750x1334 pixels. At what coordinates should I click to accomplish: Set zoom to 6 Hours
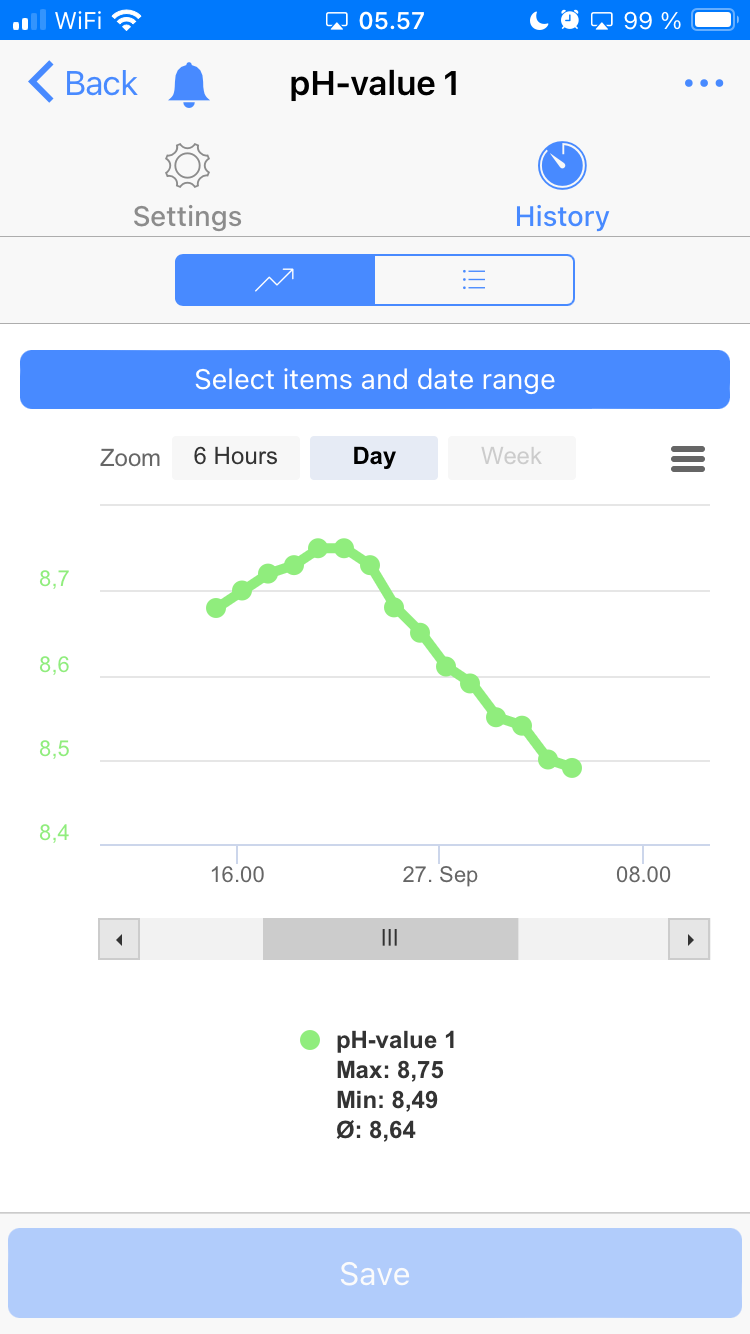(x=235, y=457)
